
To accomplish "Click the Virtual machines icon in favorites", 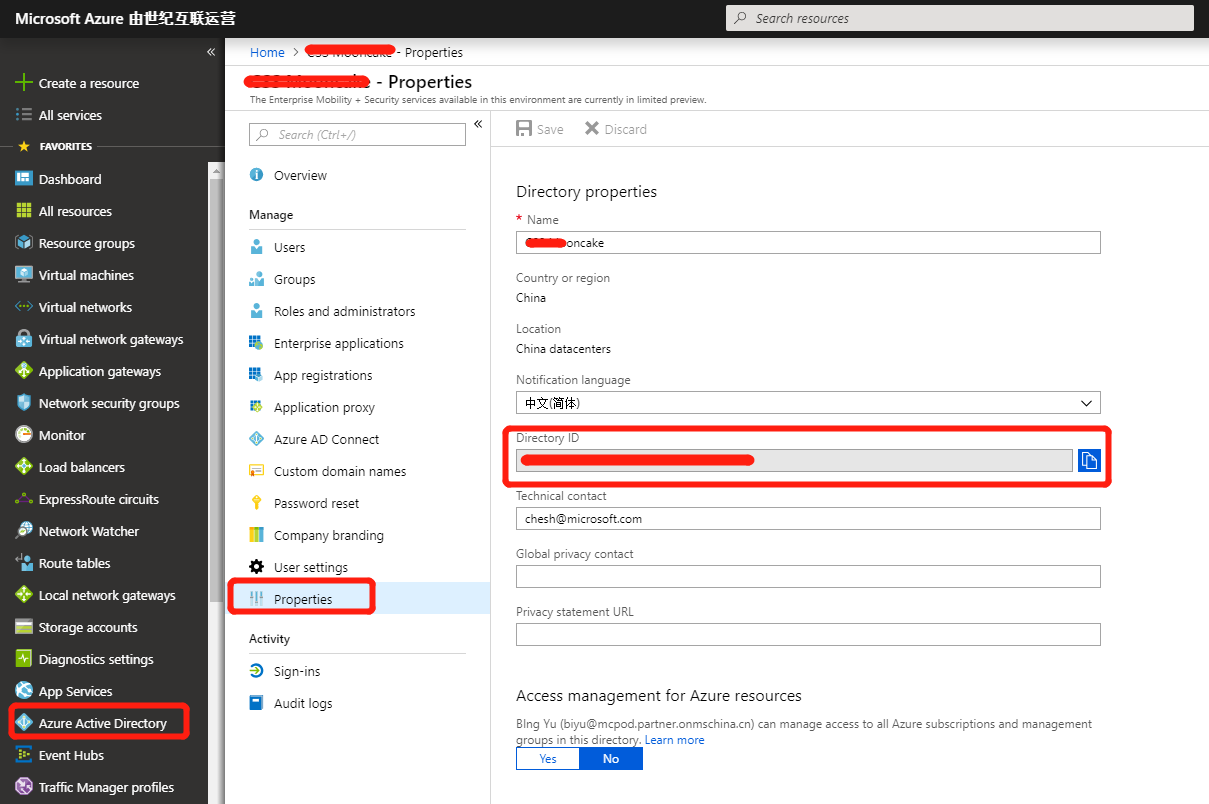I will [24, 275].
